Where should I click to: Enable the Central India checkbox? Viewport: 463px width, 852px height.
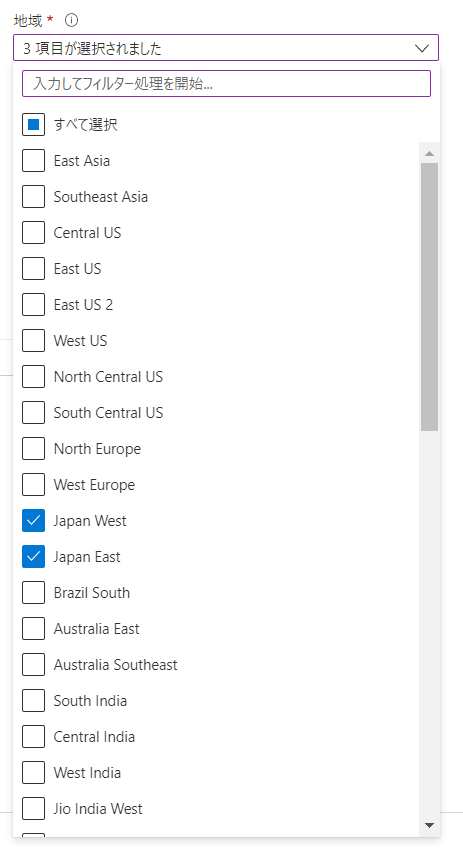point(34,737)
